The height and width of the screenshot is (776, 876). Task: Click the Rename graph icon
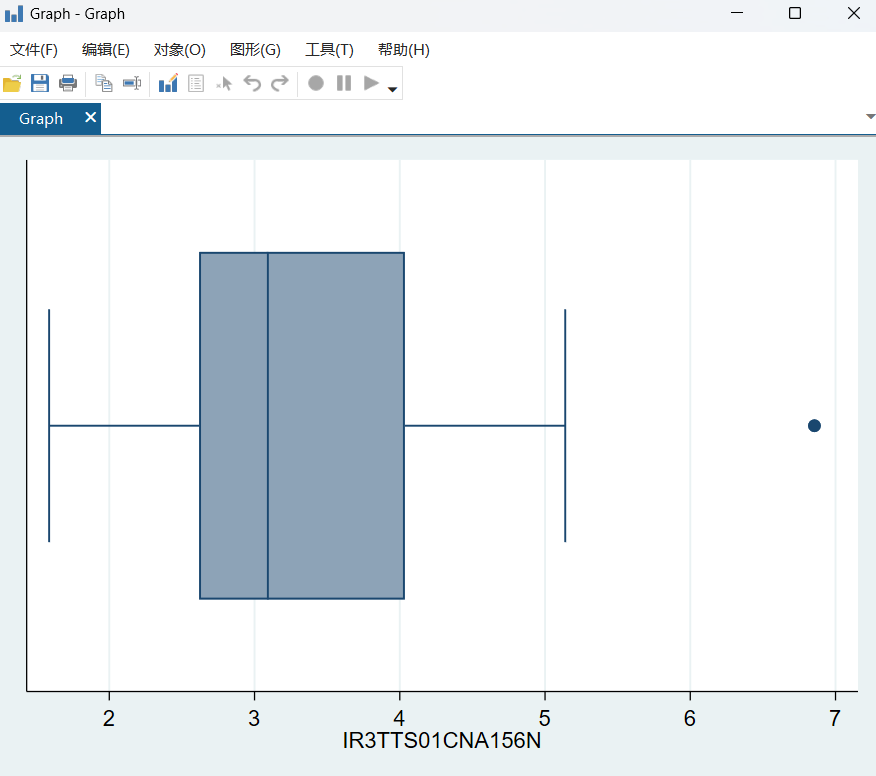(132, 84)
